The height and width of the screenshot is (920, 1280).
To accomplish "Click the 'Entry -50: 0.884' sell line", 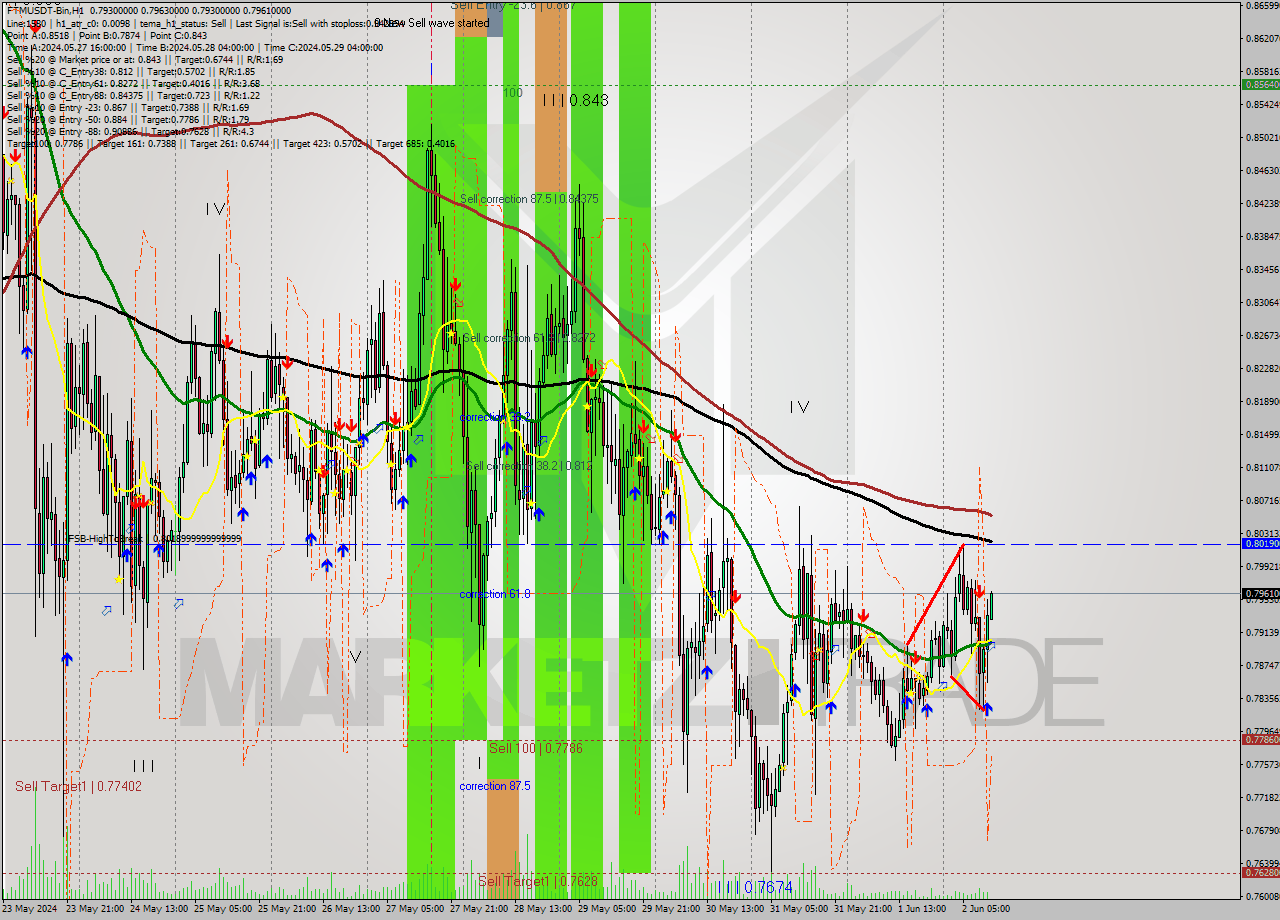I will tap(127, 120).
